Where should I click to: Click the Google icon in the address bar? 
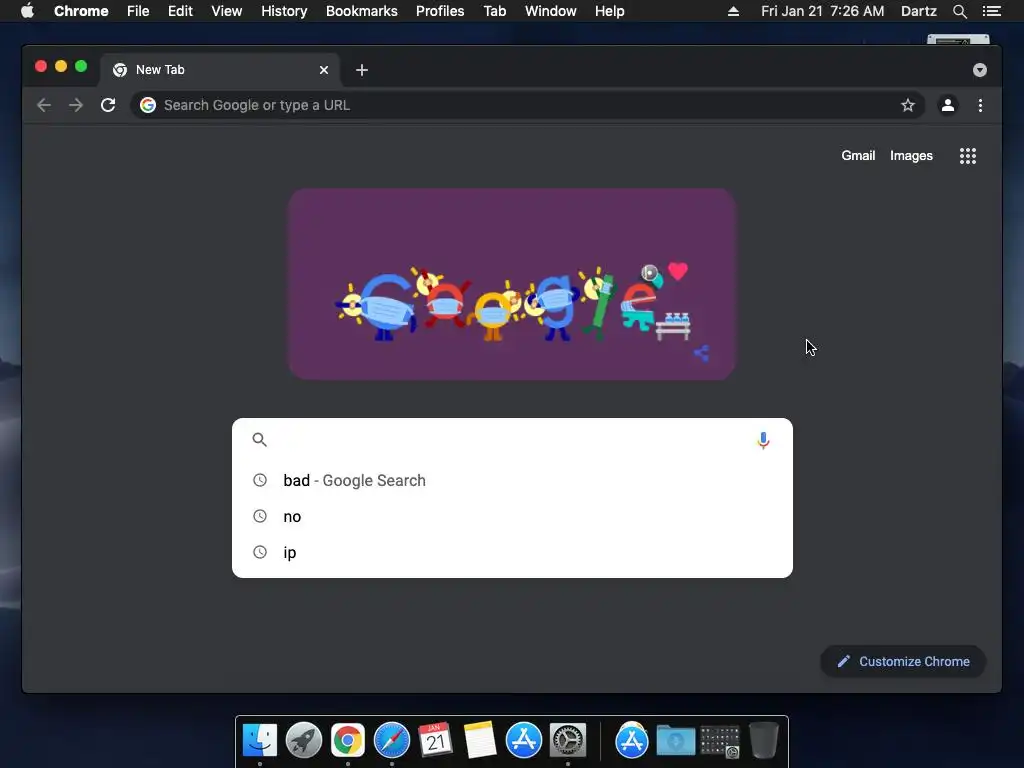click(148, 105)
